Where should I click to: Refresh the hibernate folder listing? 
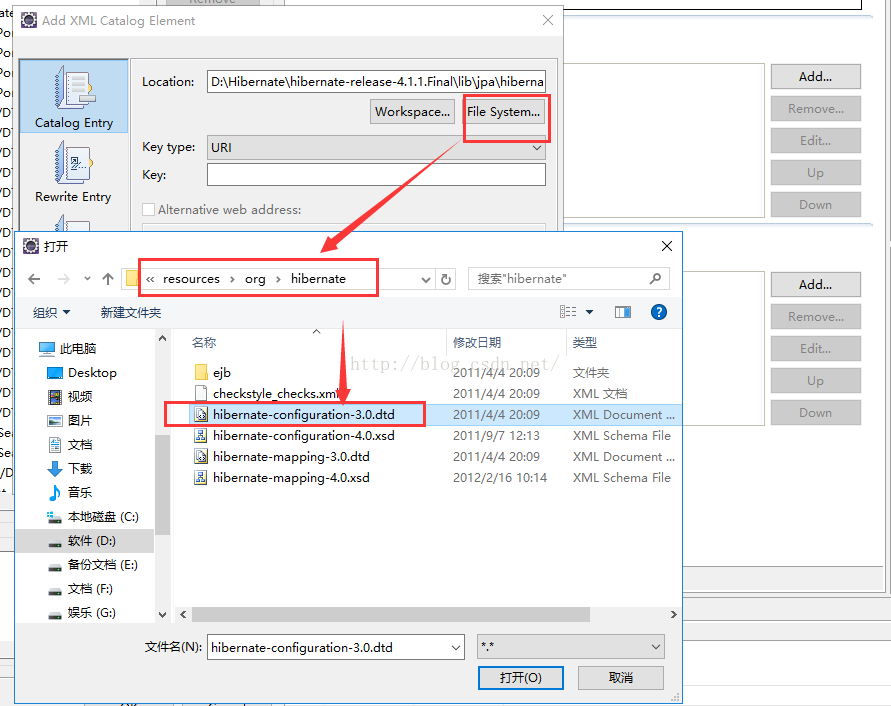point(446,279)
